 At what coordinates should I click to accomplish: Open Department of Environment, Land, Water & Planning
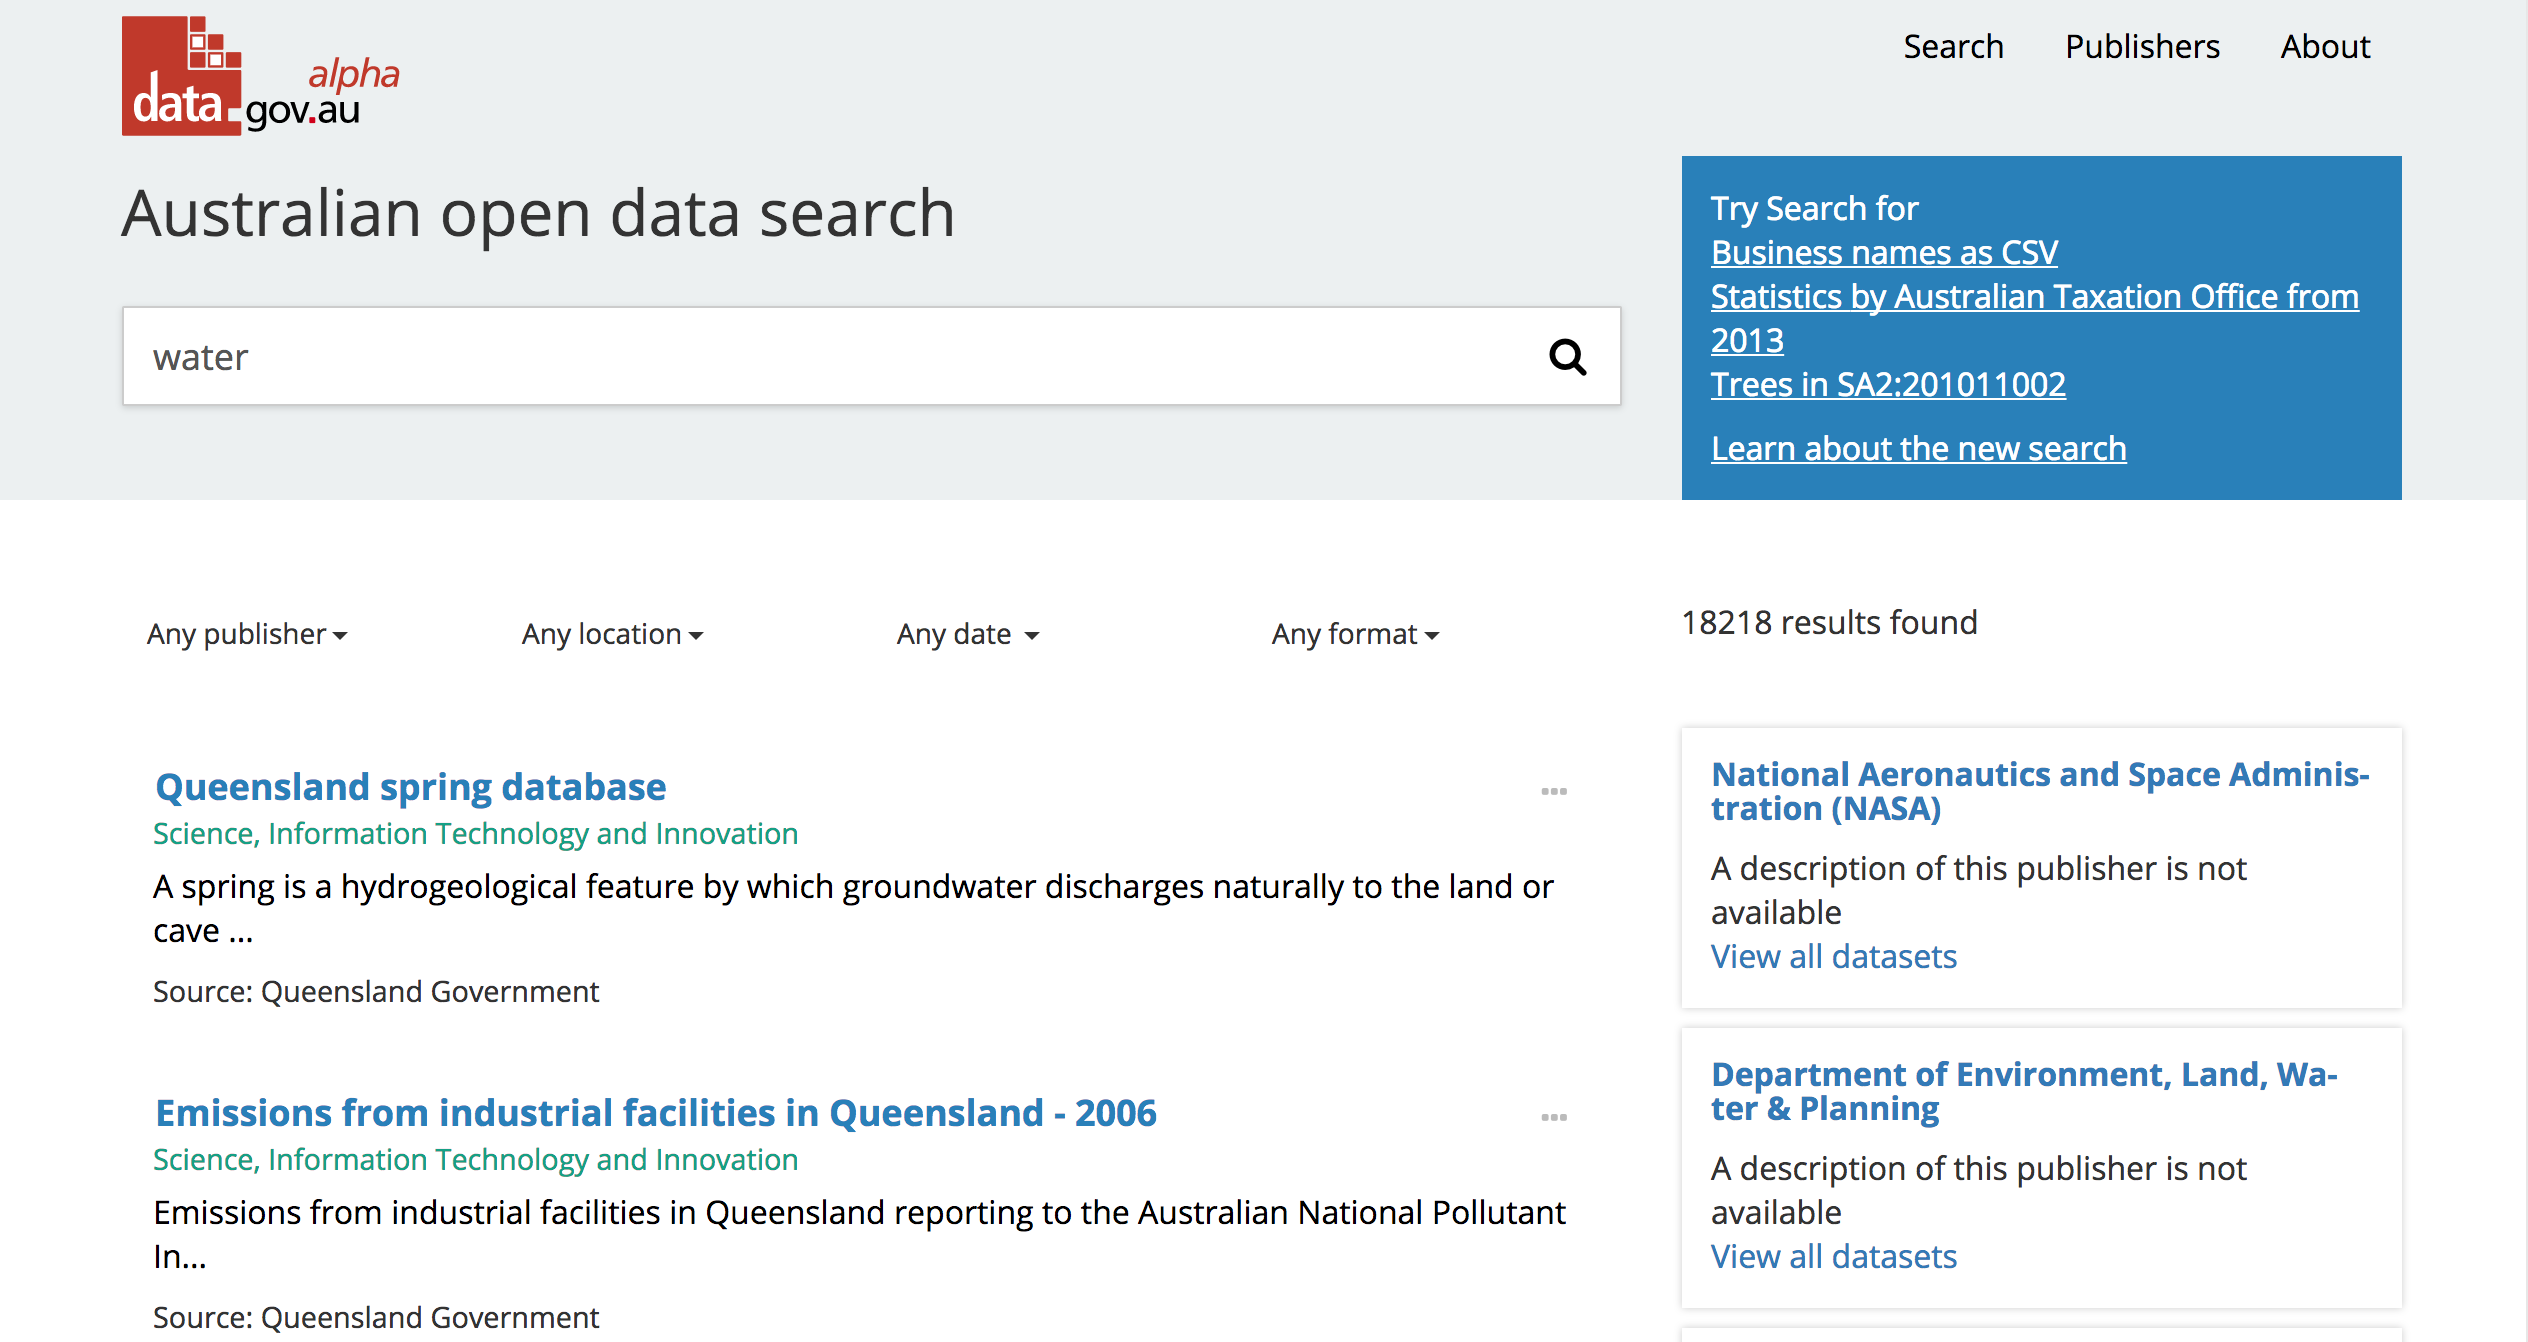(x=2024, y=1091)
